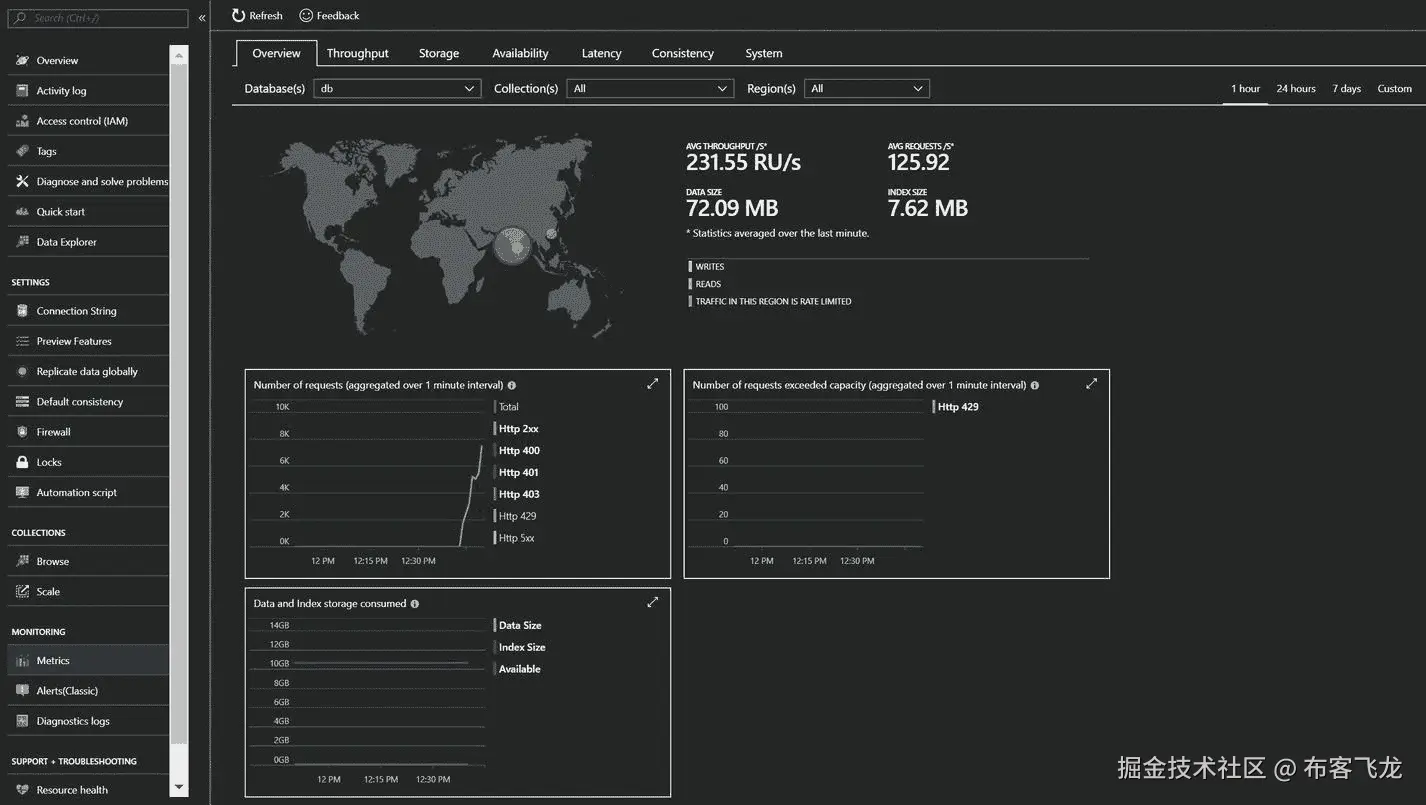
Task: Select the 24 hours time range
Action: coord(1296,88)
